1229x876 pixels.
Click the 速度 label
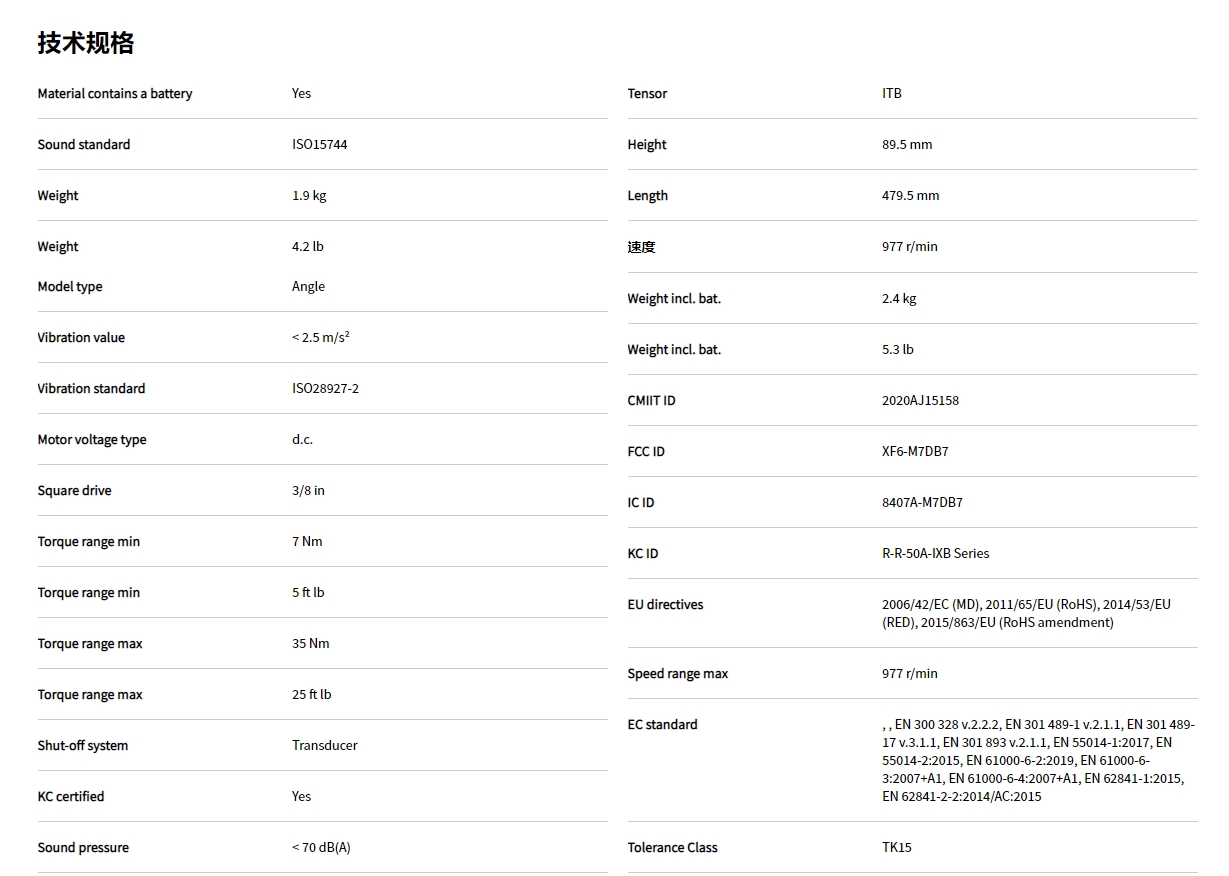tap(641, 247)
